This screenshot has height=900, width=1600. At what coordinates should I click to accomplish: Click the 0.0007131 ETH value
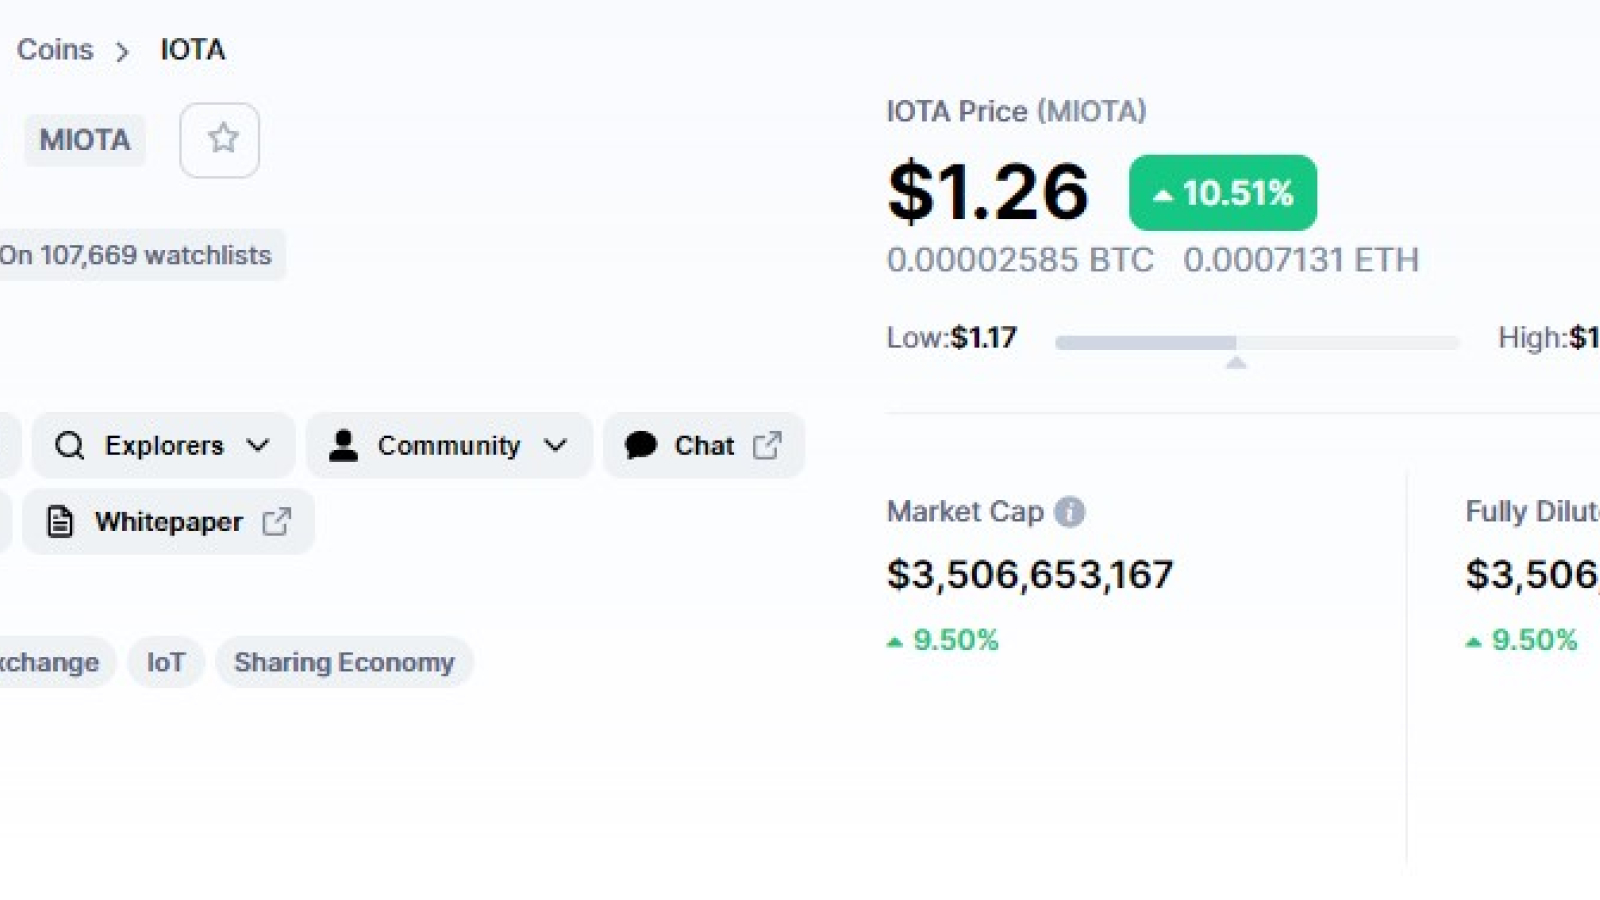[x=1301, y=260]
